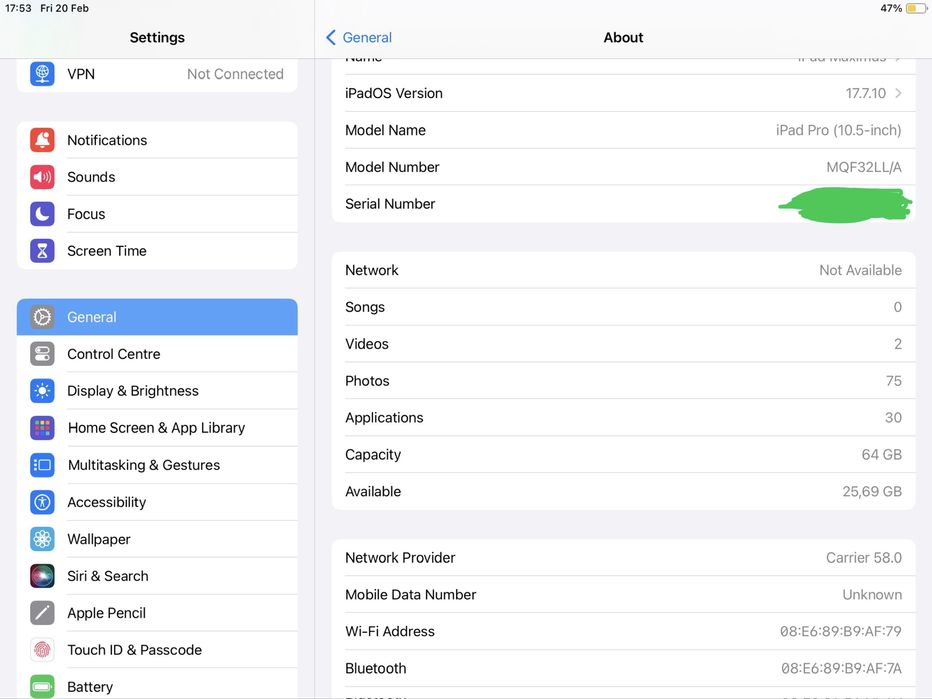Tap the Photos count 75
This screenshot has height=699, width=932.
click(x=893, y=381)
